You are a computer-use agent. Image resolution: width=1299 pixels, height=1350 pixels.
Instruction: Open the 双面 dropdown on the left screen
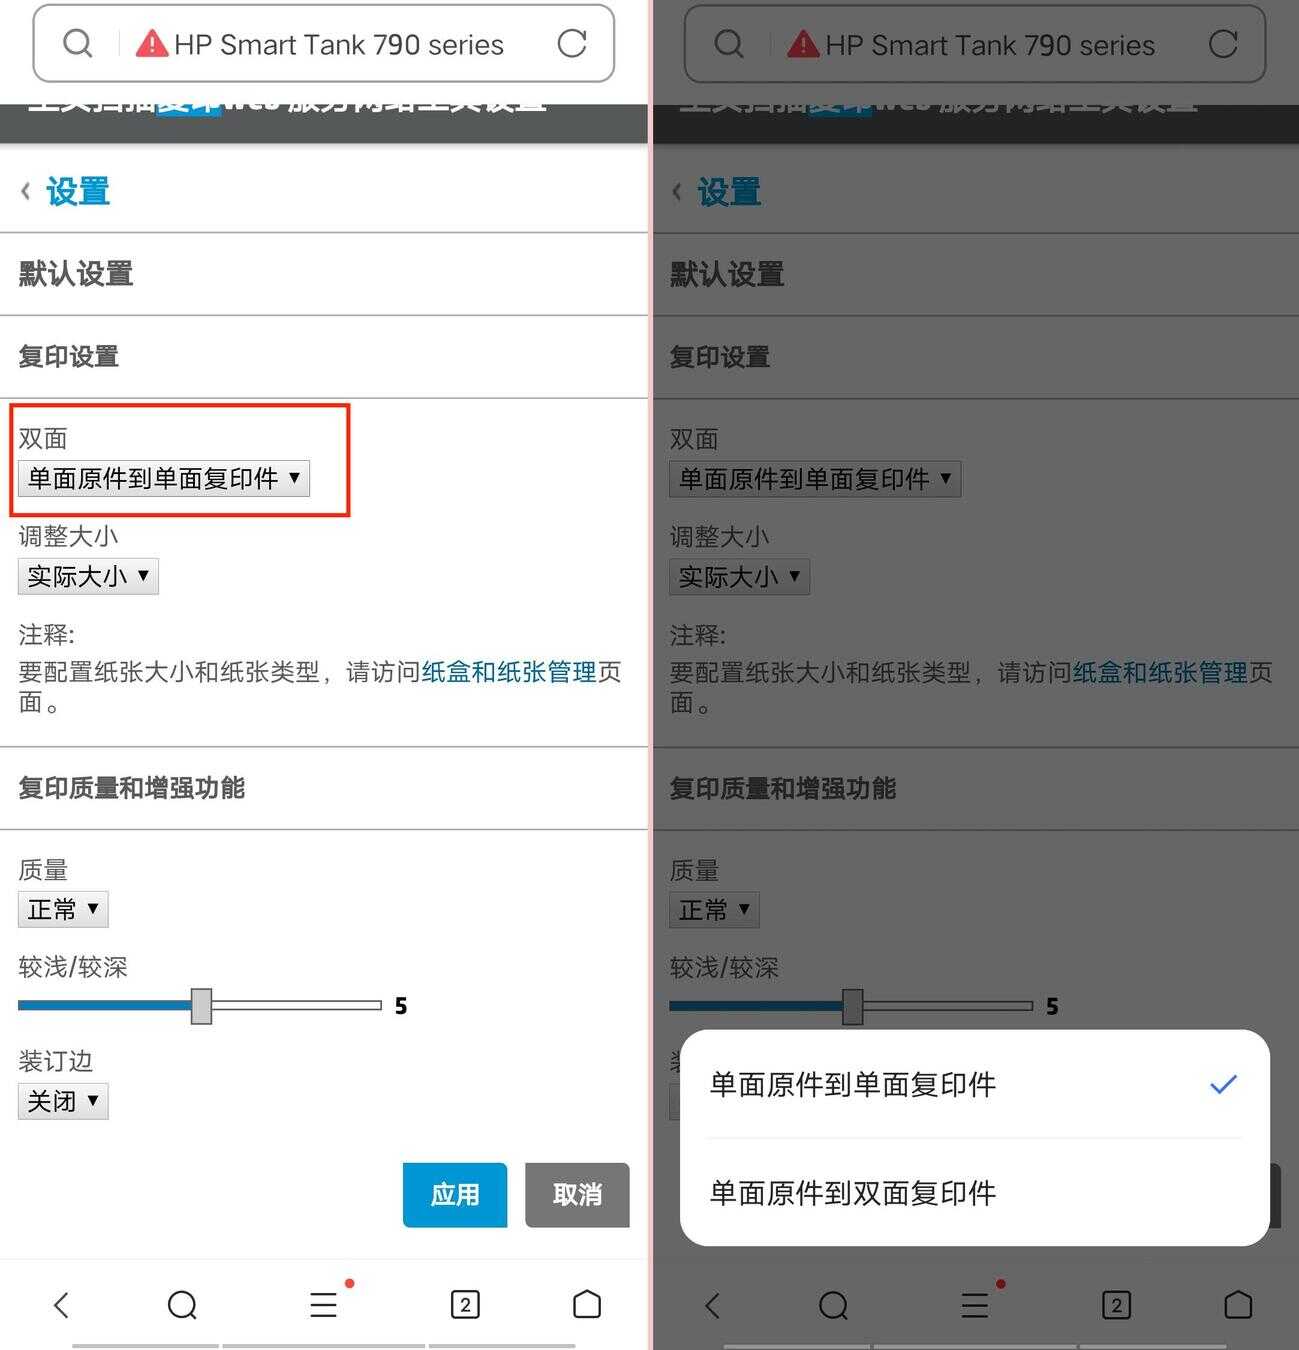[x=164, y=478]
